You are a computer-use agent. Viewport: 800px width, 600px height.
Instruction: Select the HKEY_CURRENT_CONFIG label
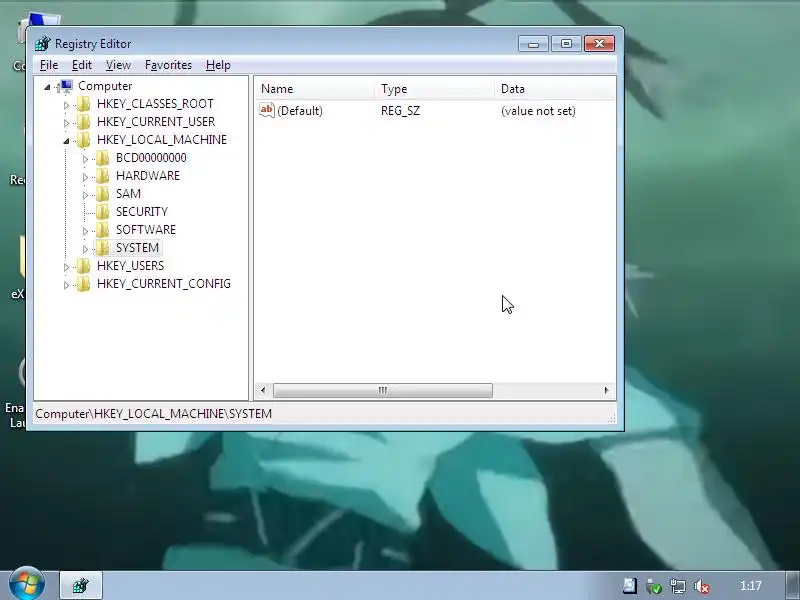point(164,284)
